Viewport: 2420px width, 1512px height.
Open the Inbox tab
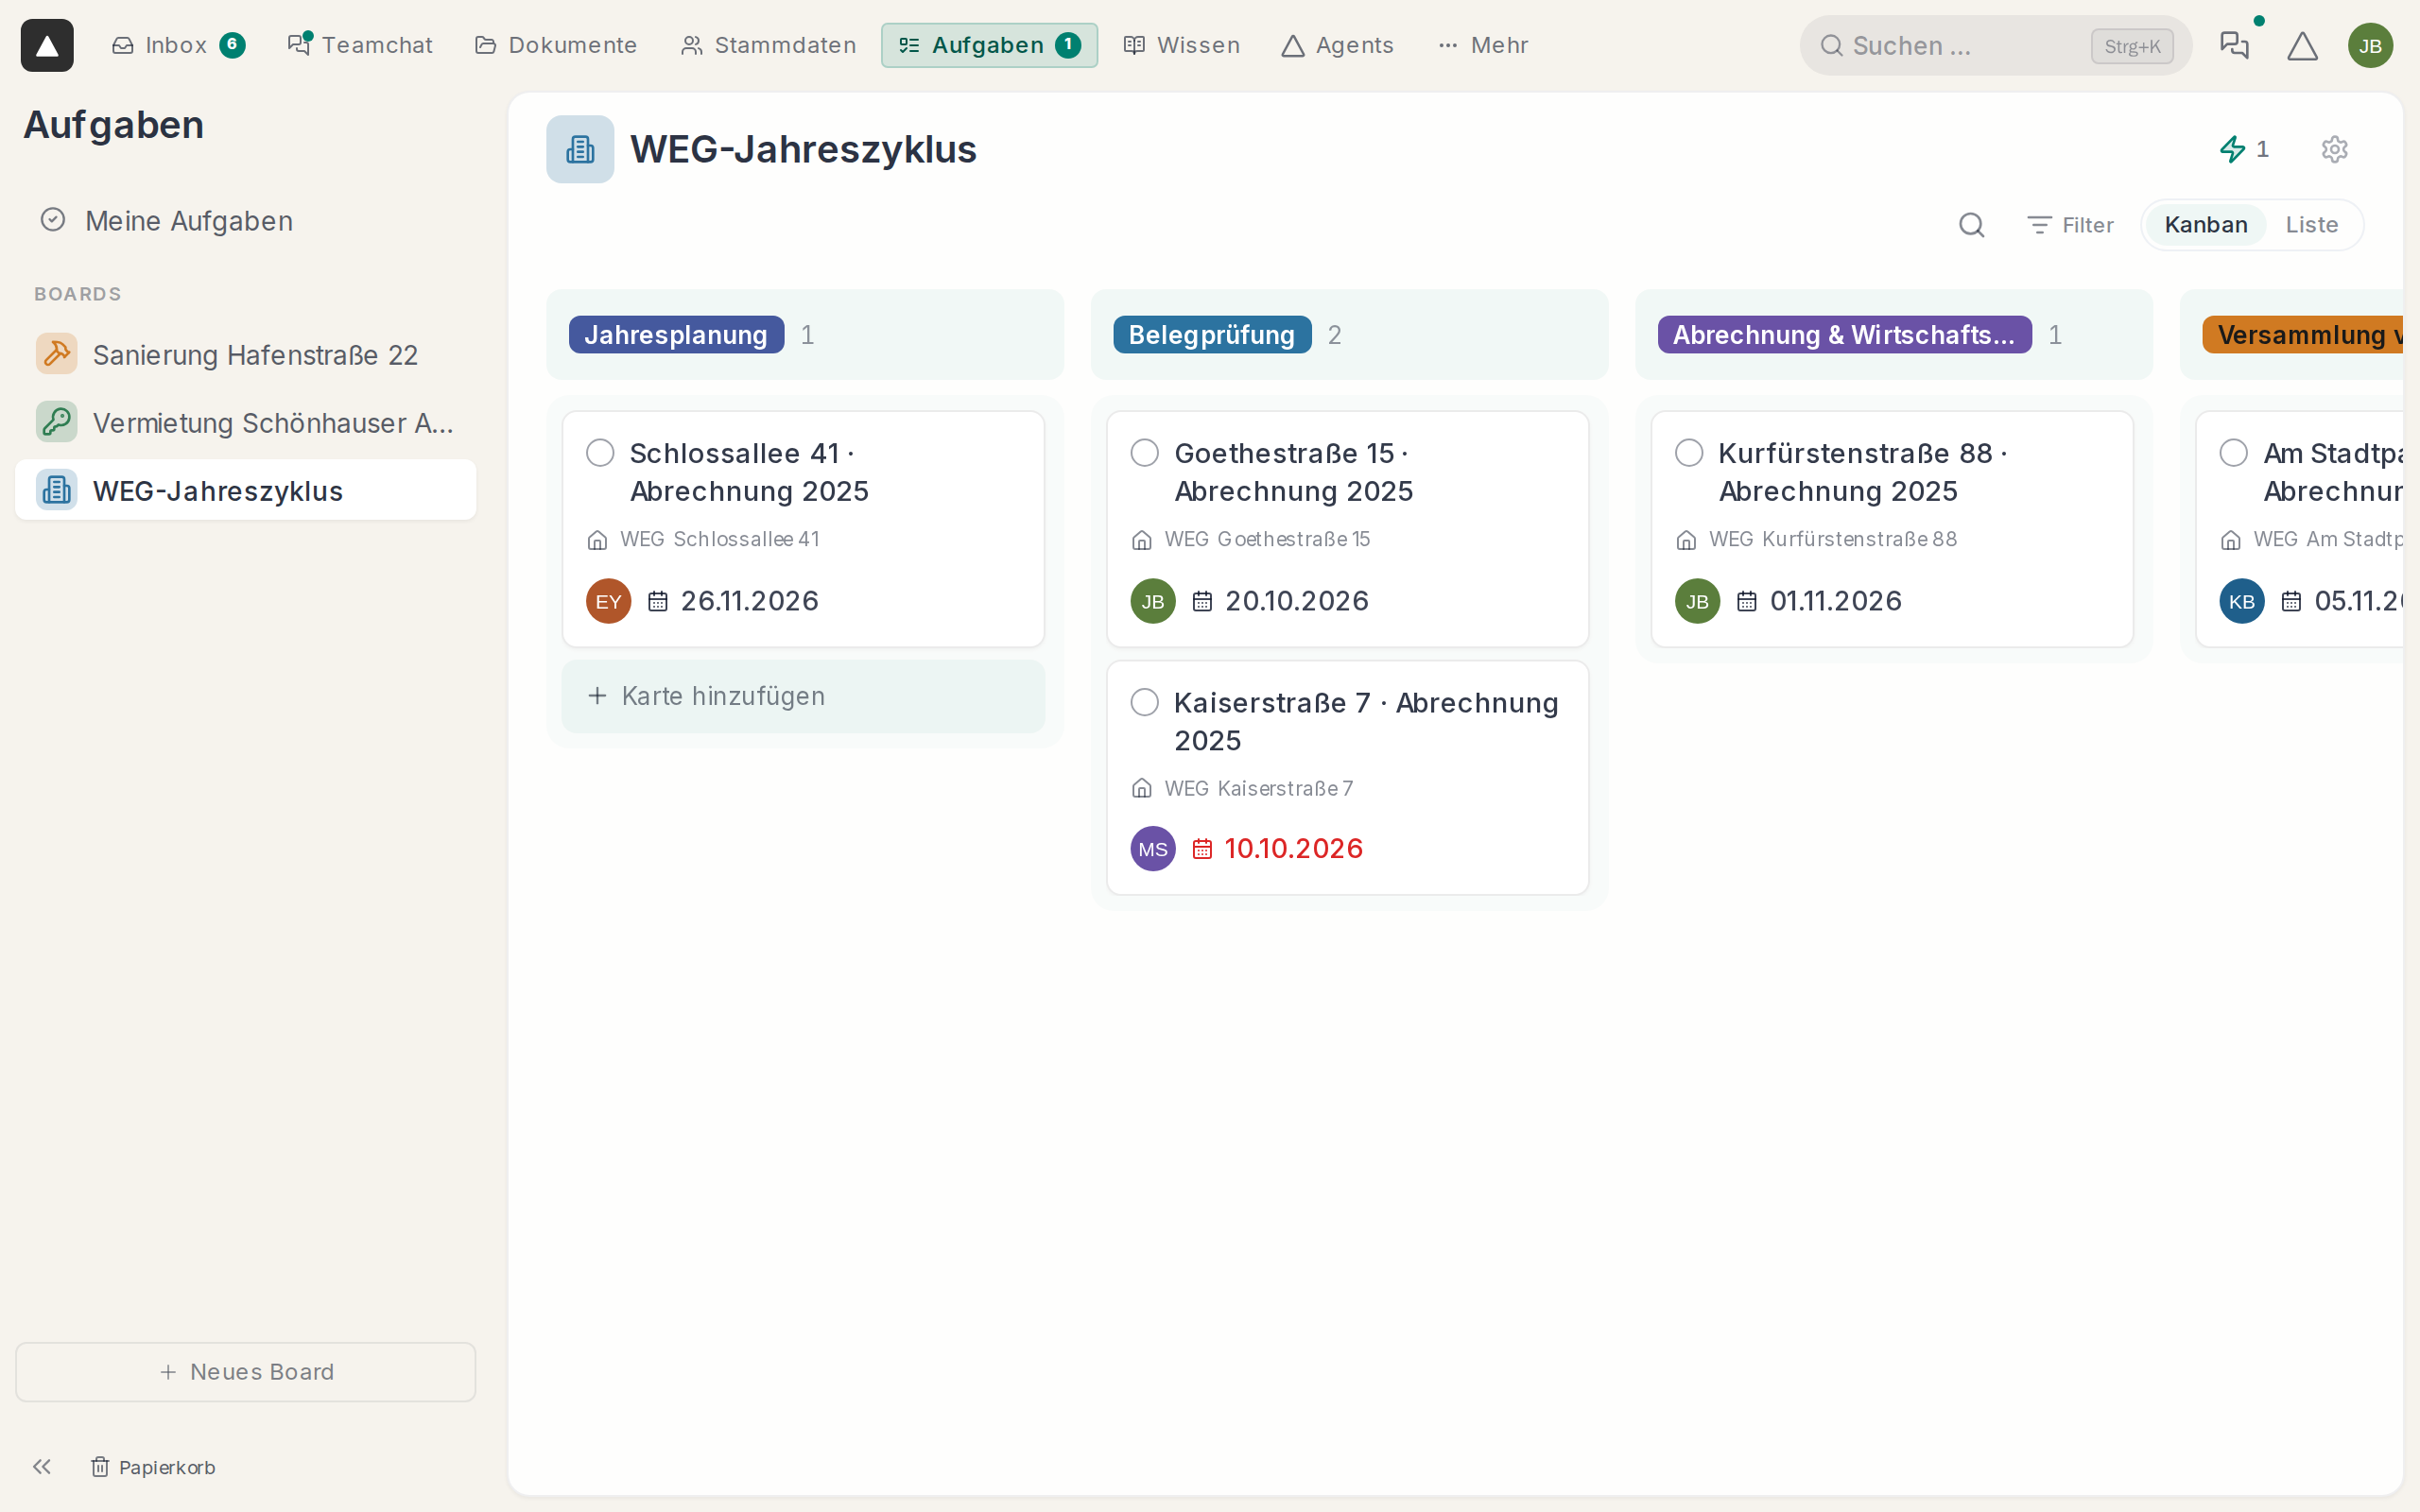point(177,45)
